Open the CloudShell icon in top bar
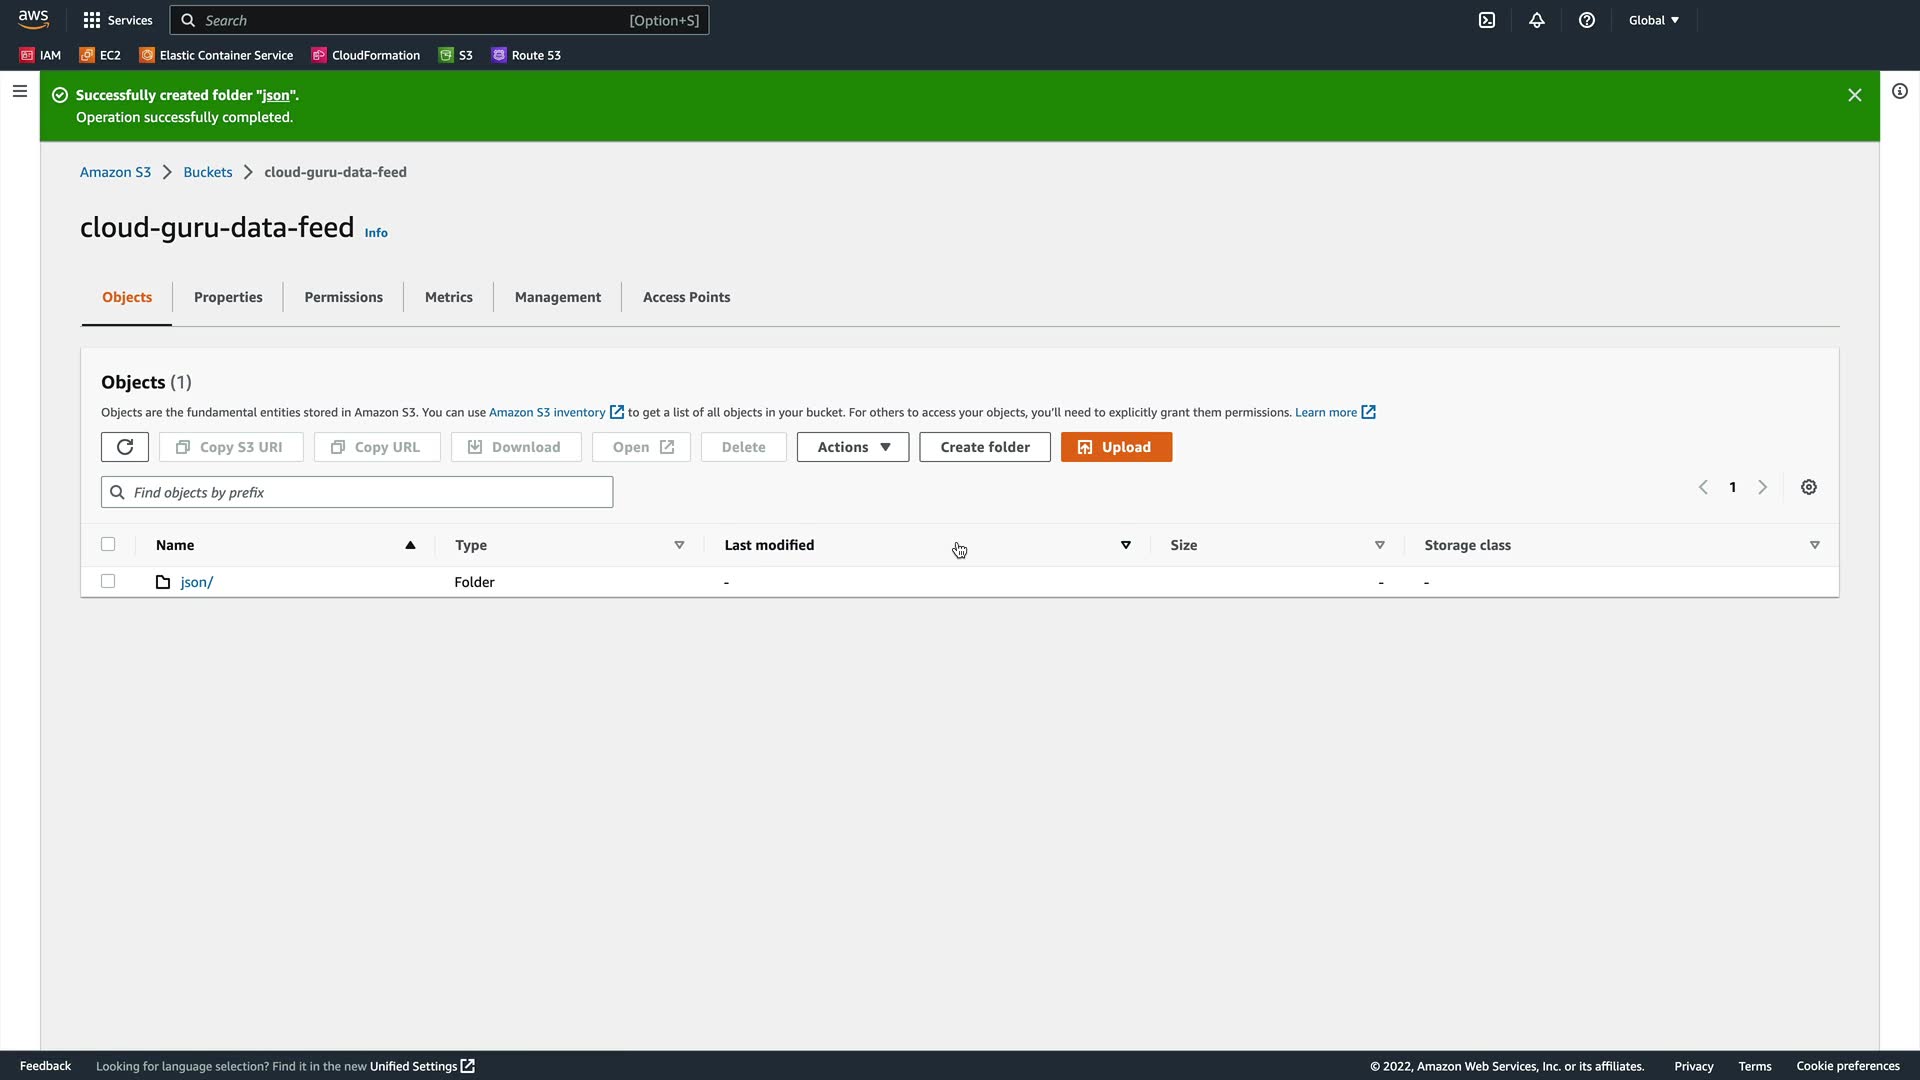Viewport: 1920px width, 1080px height. [1487, 20]
